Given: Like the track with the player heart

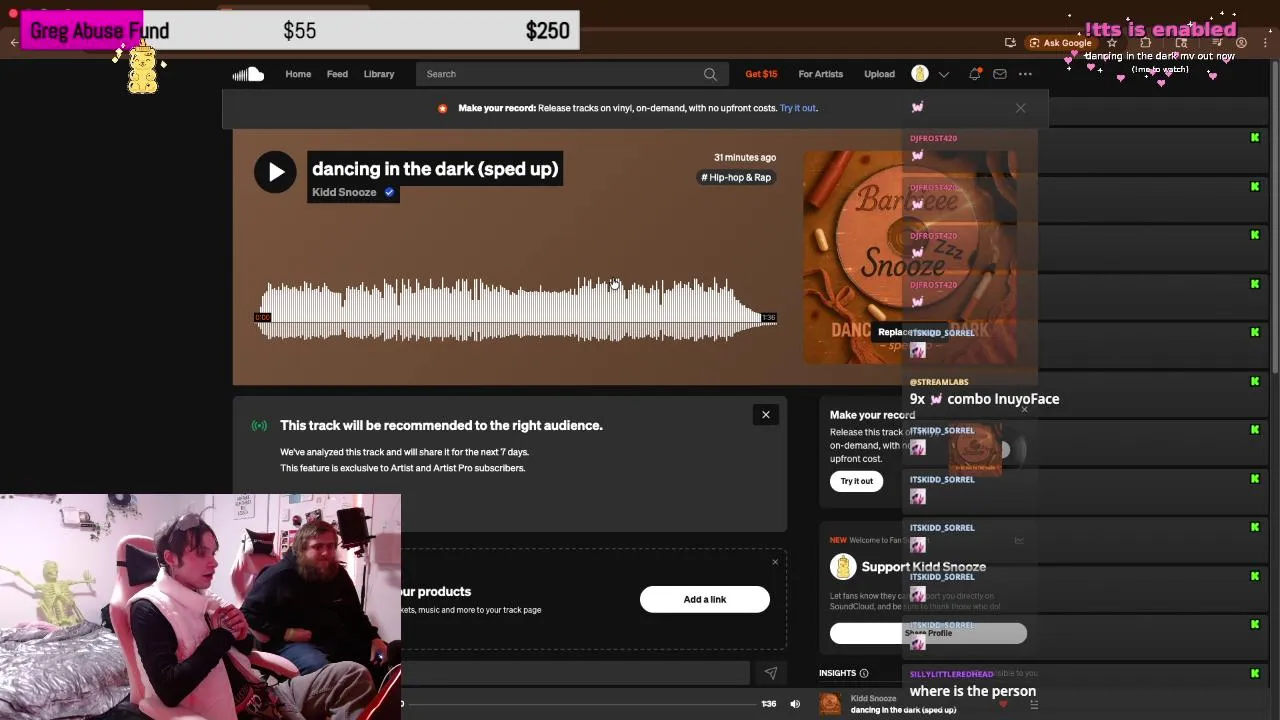Looking at the screenshot, I should coord(1003,704).
